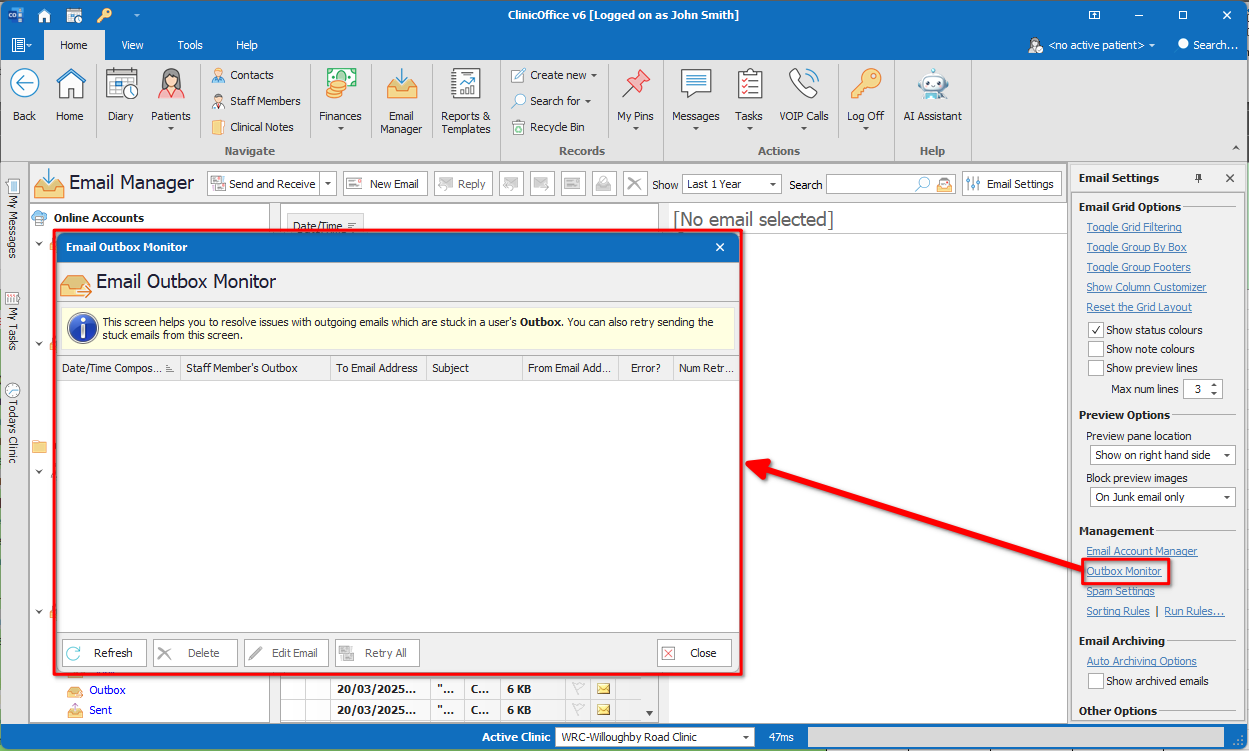Open the Tools ribbon tab
Screen dimensions: 1249x751
190,45
